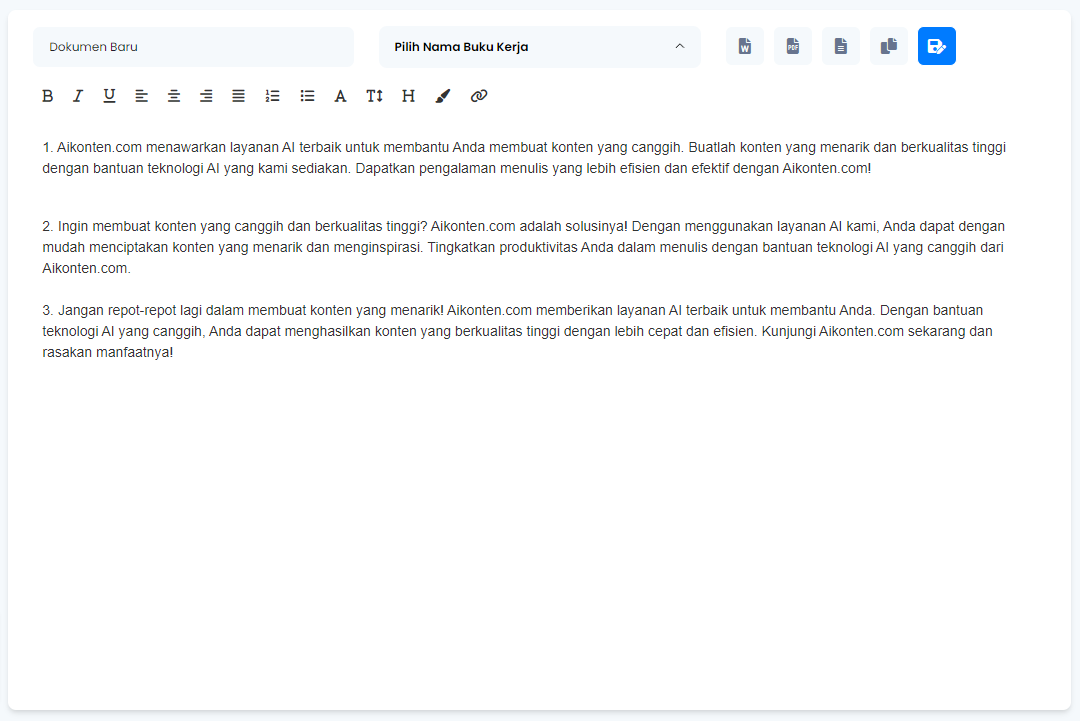1080x721 pixels.
Task: Click paragraph starting "2. Ingin membuat konten"
Action: point(523,247)
